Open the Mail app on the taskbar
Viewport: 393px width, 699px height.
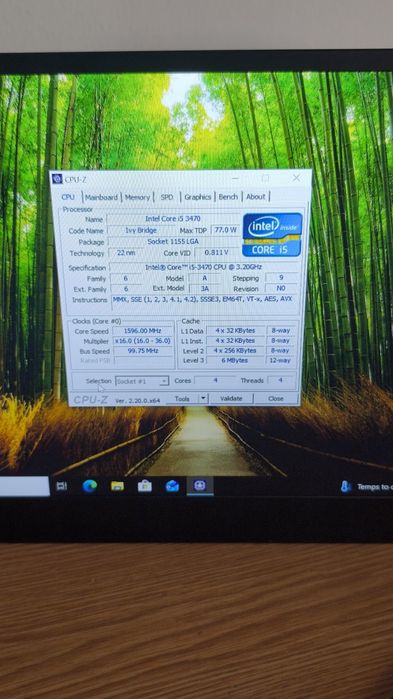172,486
